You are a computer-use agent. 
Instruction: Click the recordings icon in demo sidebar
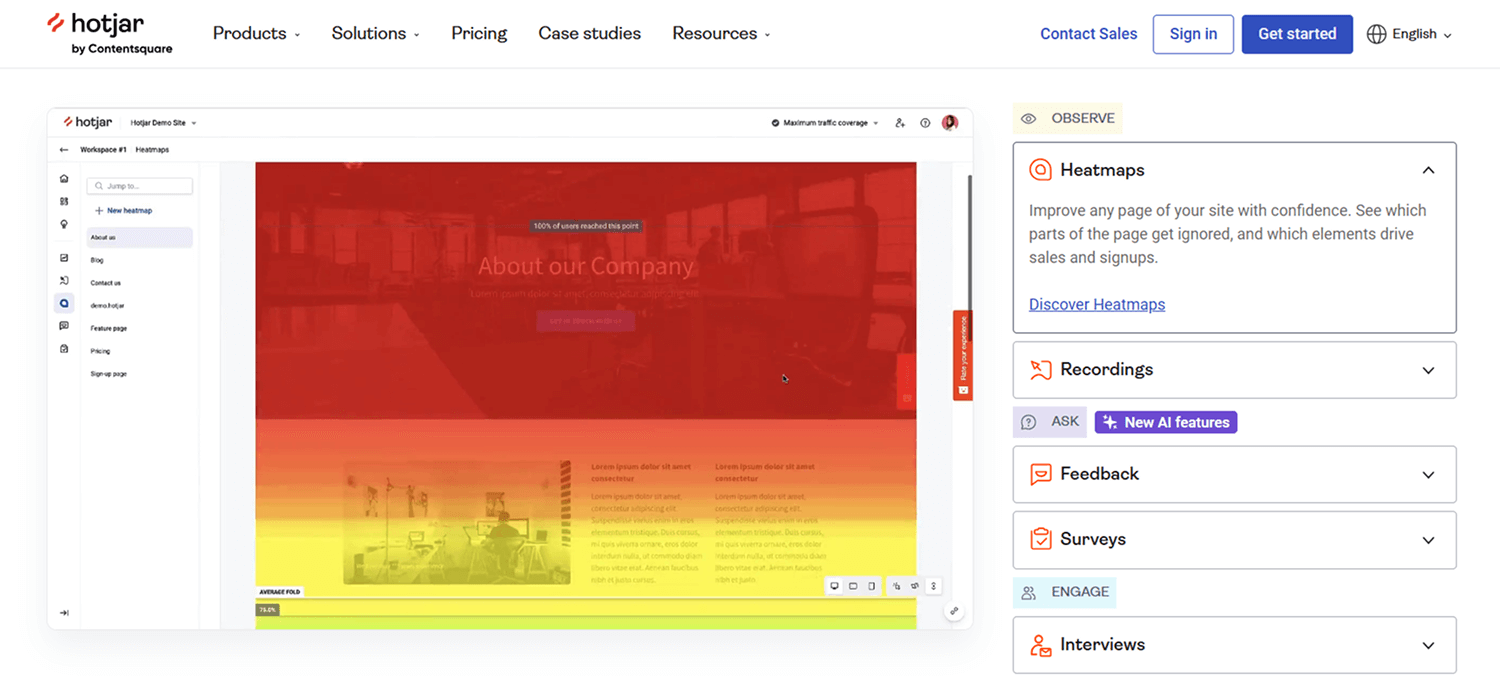tap(64, 280)
